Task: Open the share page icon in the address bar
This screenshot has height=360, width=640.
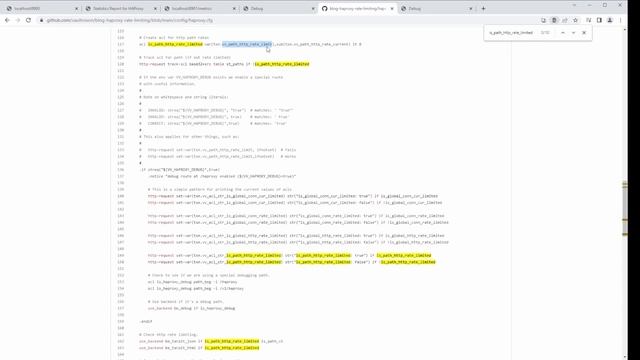Action: [565, 20]
